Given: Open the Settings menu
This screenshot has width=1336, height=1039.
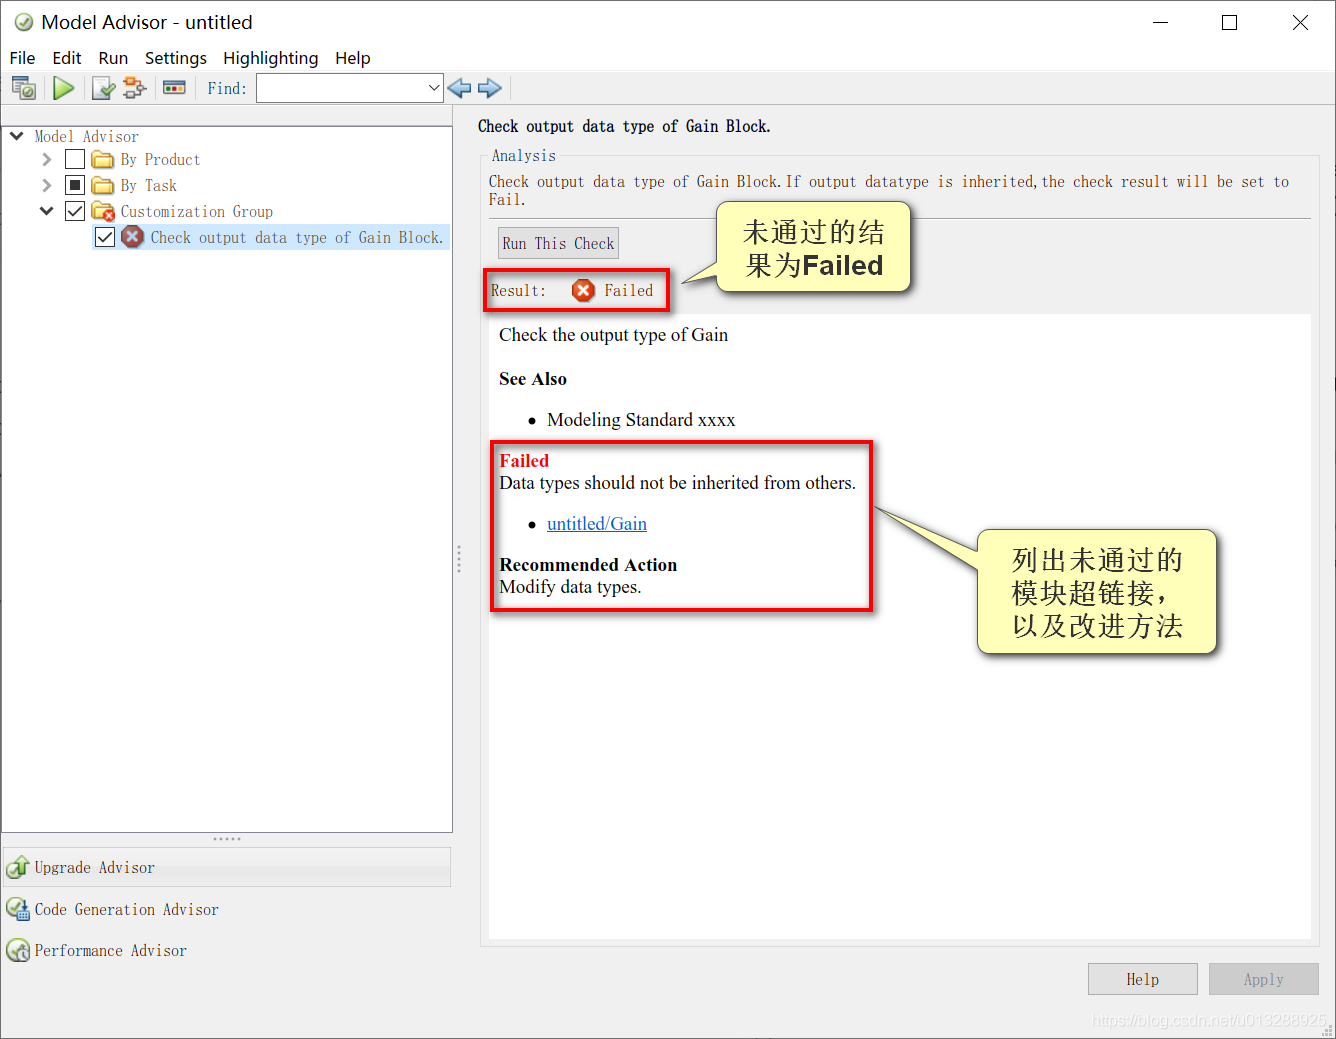Looking at the screenshot, I should click(176, 58).
